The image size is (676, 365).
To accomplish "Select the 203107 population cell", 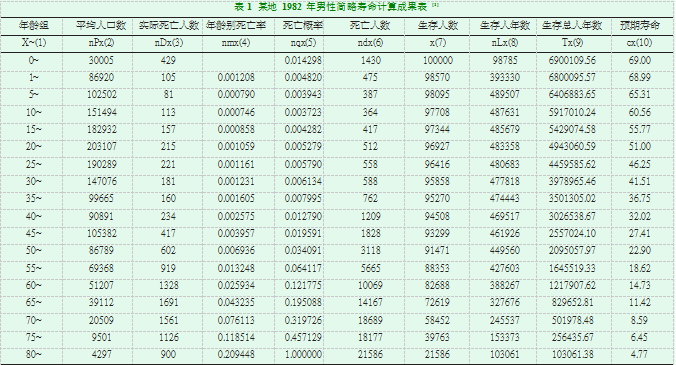I will coord(101,147).
